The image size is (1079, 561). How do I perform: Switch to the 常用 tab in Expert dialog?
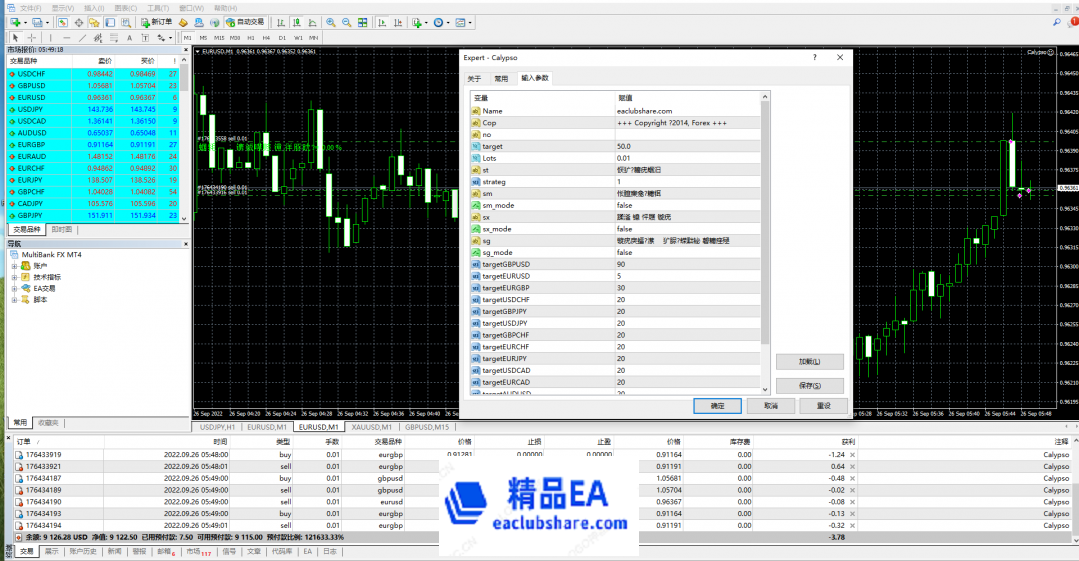pyautogui.click(x=502, y=78)
